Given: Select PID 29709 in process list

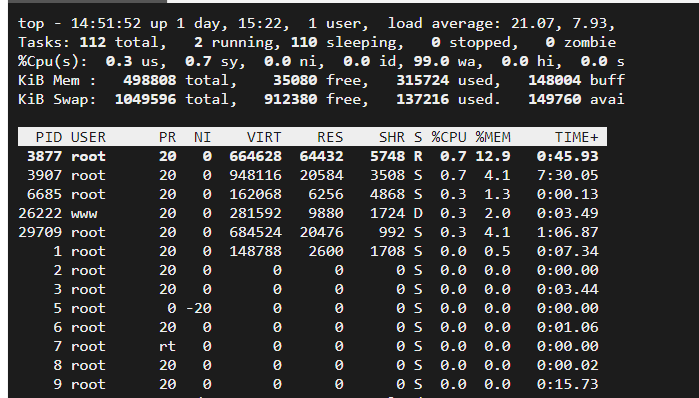Looking at the screenshot, I should (x=40, y=232).
